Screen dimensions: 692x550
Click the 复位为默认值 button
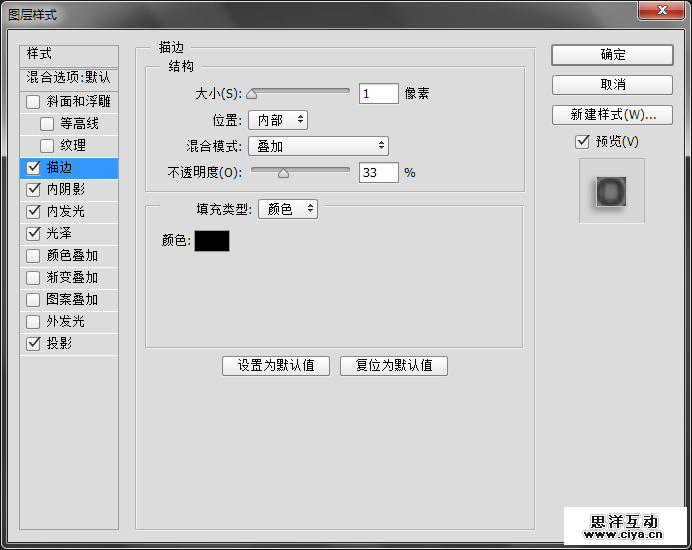(x=394, y=366)
